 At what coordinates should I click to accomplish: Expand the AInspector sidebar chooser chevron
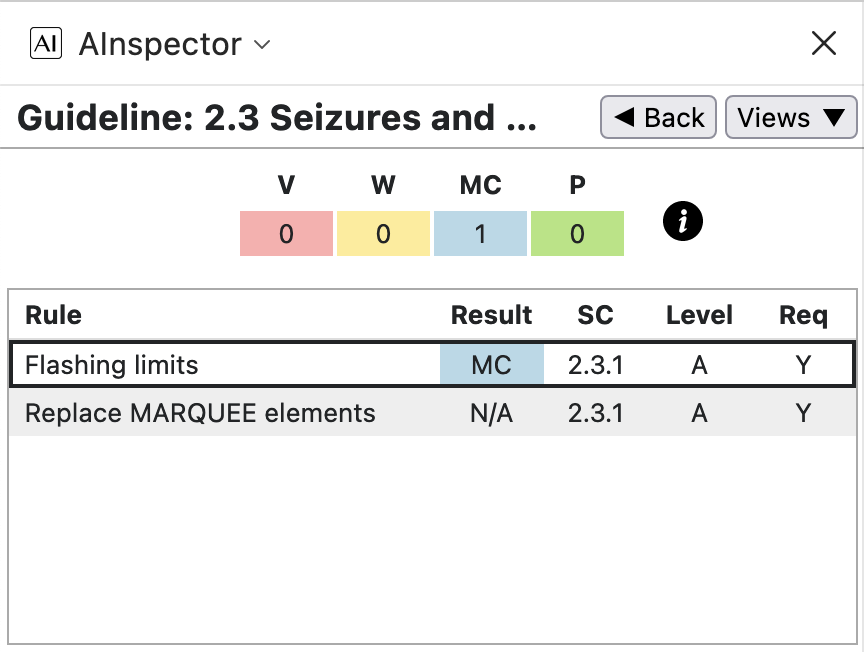262,45
